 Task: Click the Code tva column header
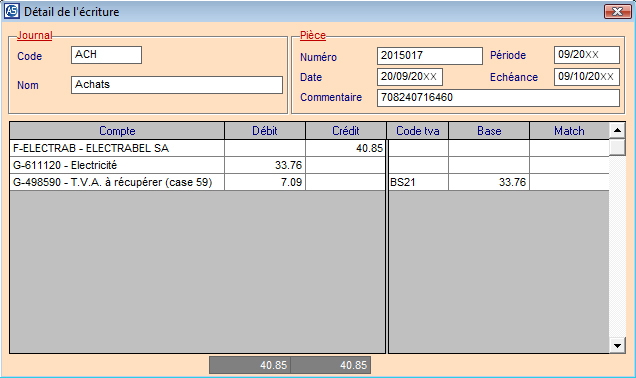click(x=418, y=131)
